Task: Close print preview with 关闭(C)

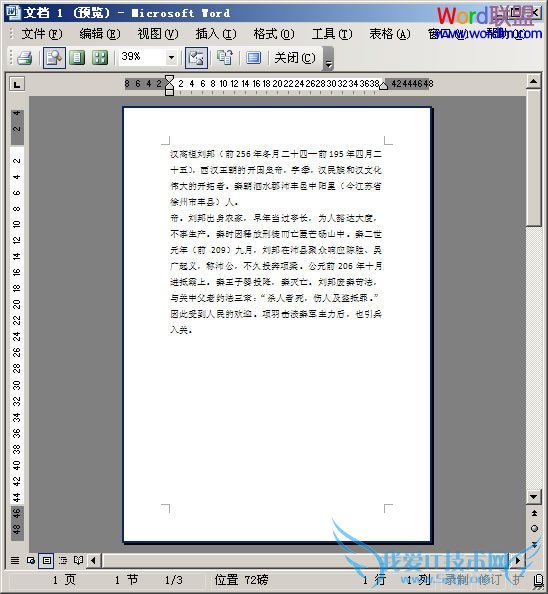Action: [295, 58]
